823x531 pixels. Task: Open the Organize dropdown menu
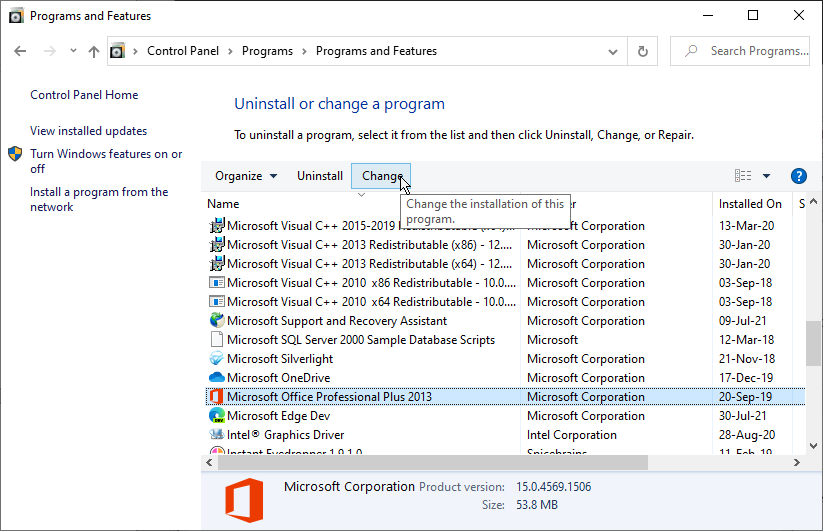[x=246, y=176]
